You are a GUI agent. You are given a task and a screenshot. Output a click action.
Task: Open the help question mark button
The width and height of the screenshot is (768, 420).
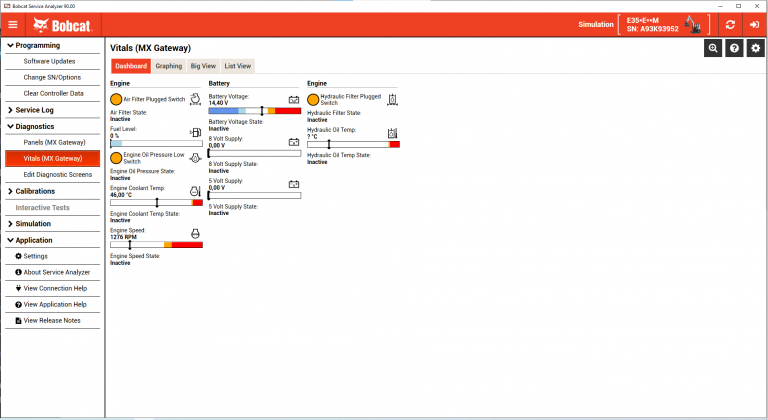734,48
